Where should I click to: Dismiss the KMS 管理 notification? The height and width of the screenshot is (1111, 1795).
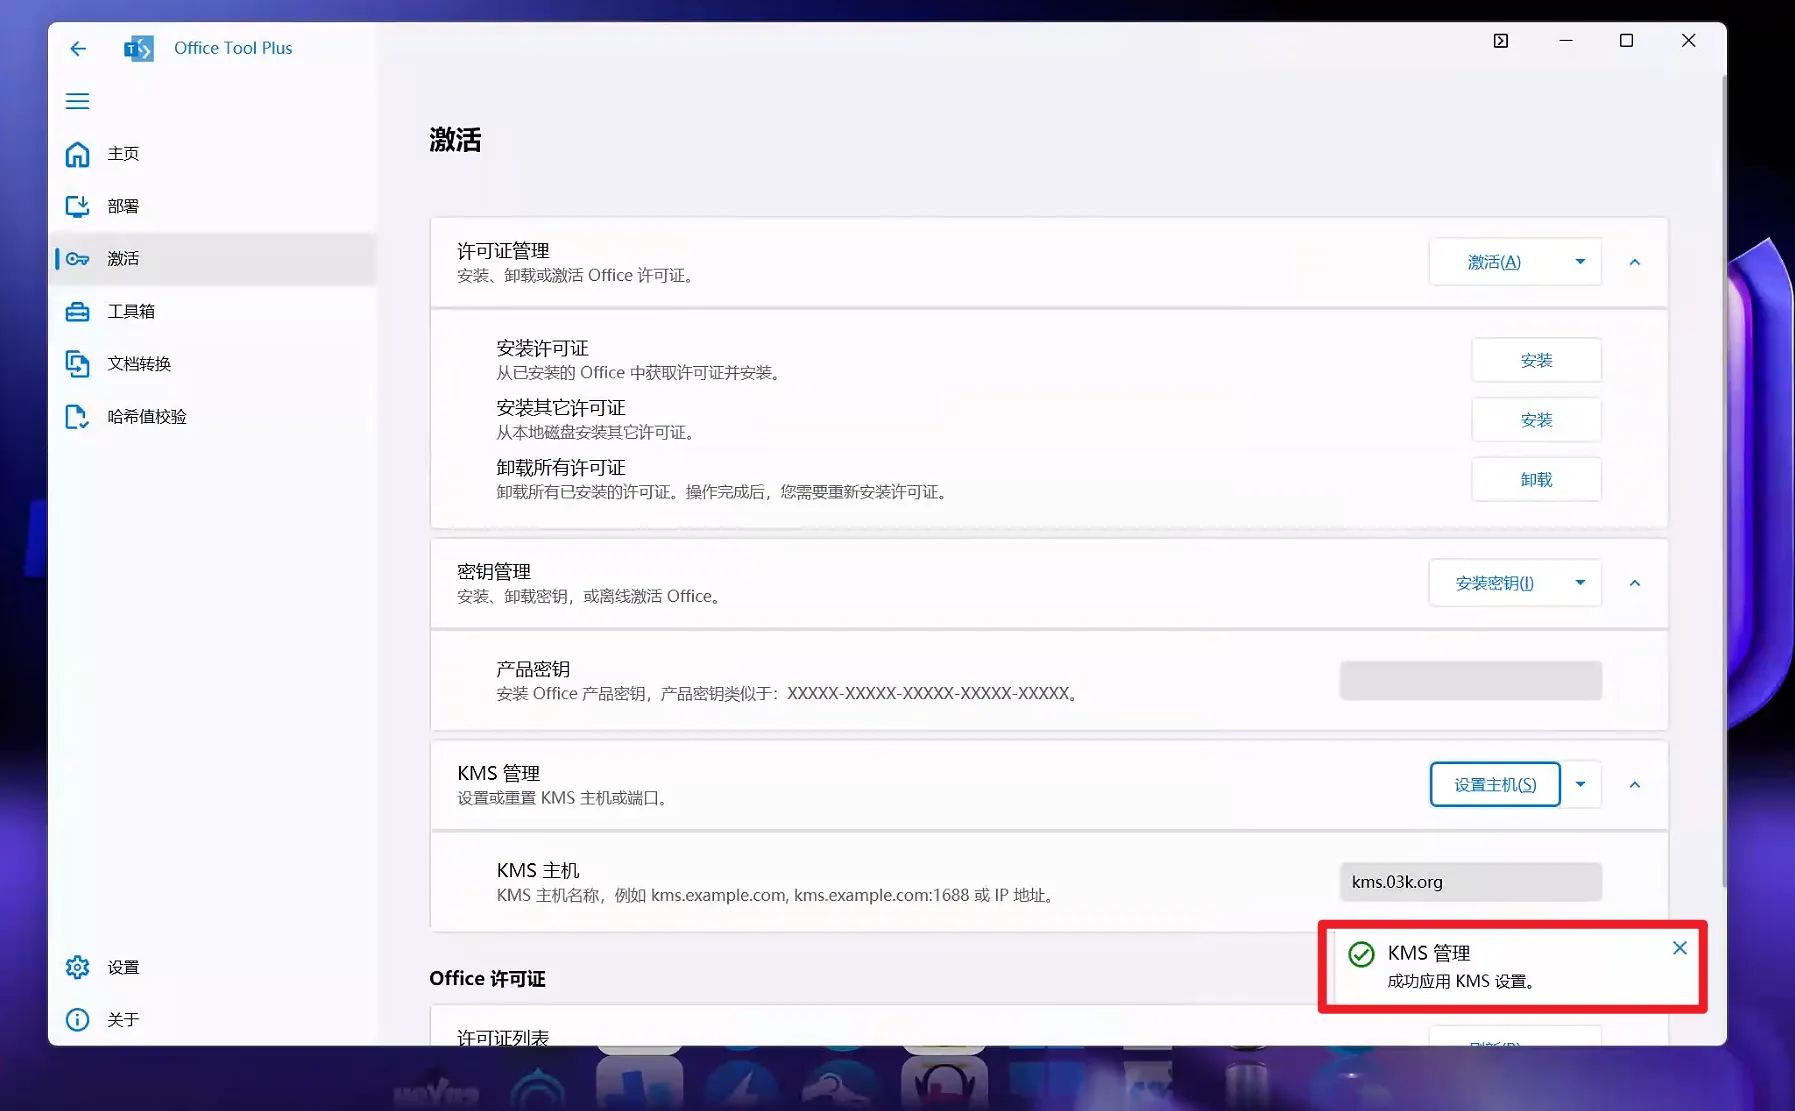[1680, 948]
